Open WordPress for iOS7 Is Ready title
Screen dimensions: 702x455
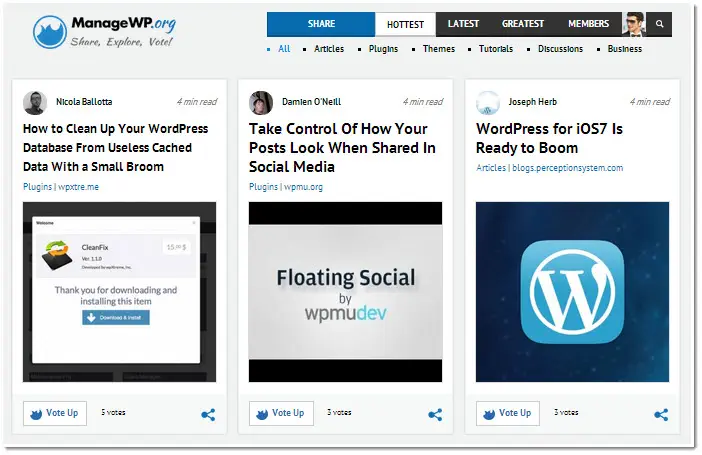pyautogui.click(x=549, y=138)
